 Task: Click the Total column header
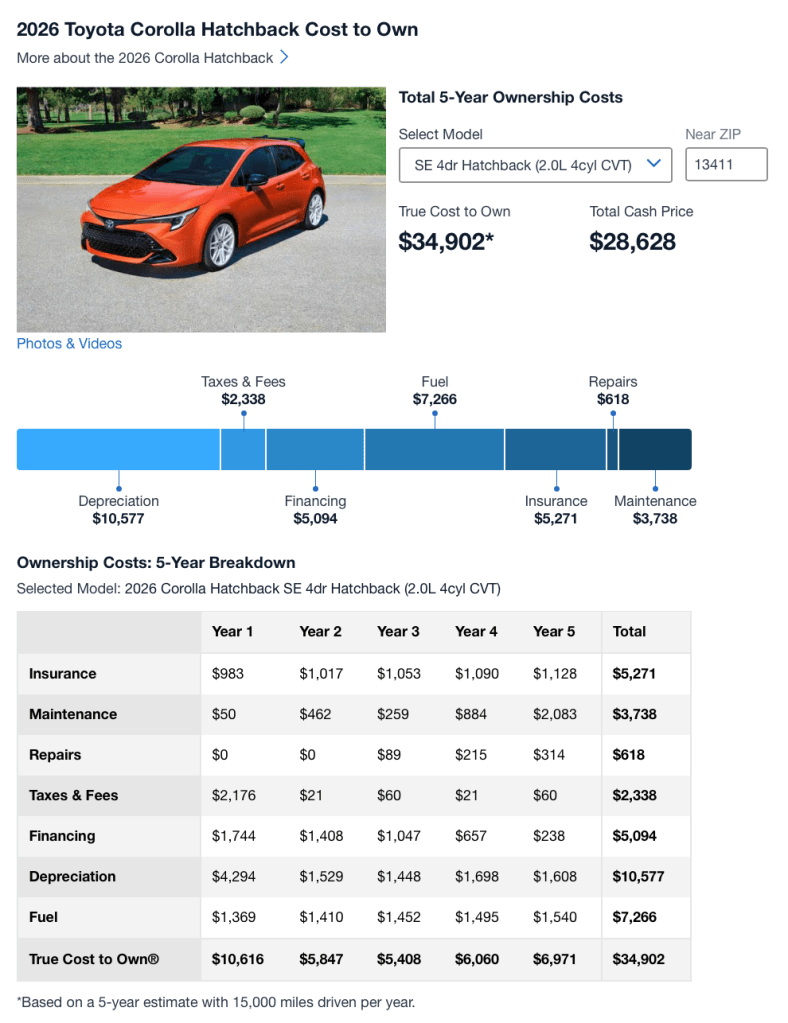(x=629, y=632)
